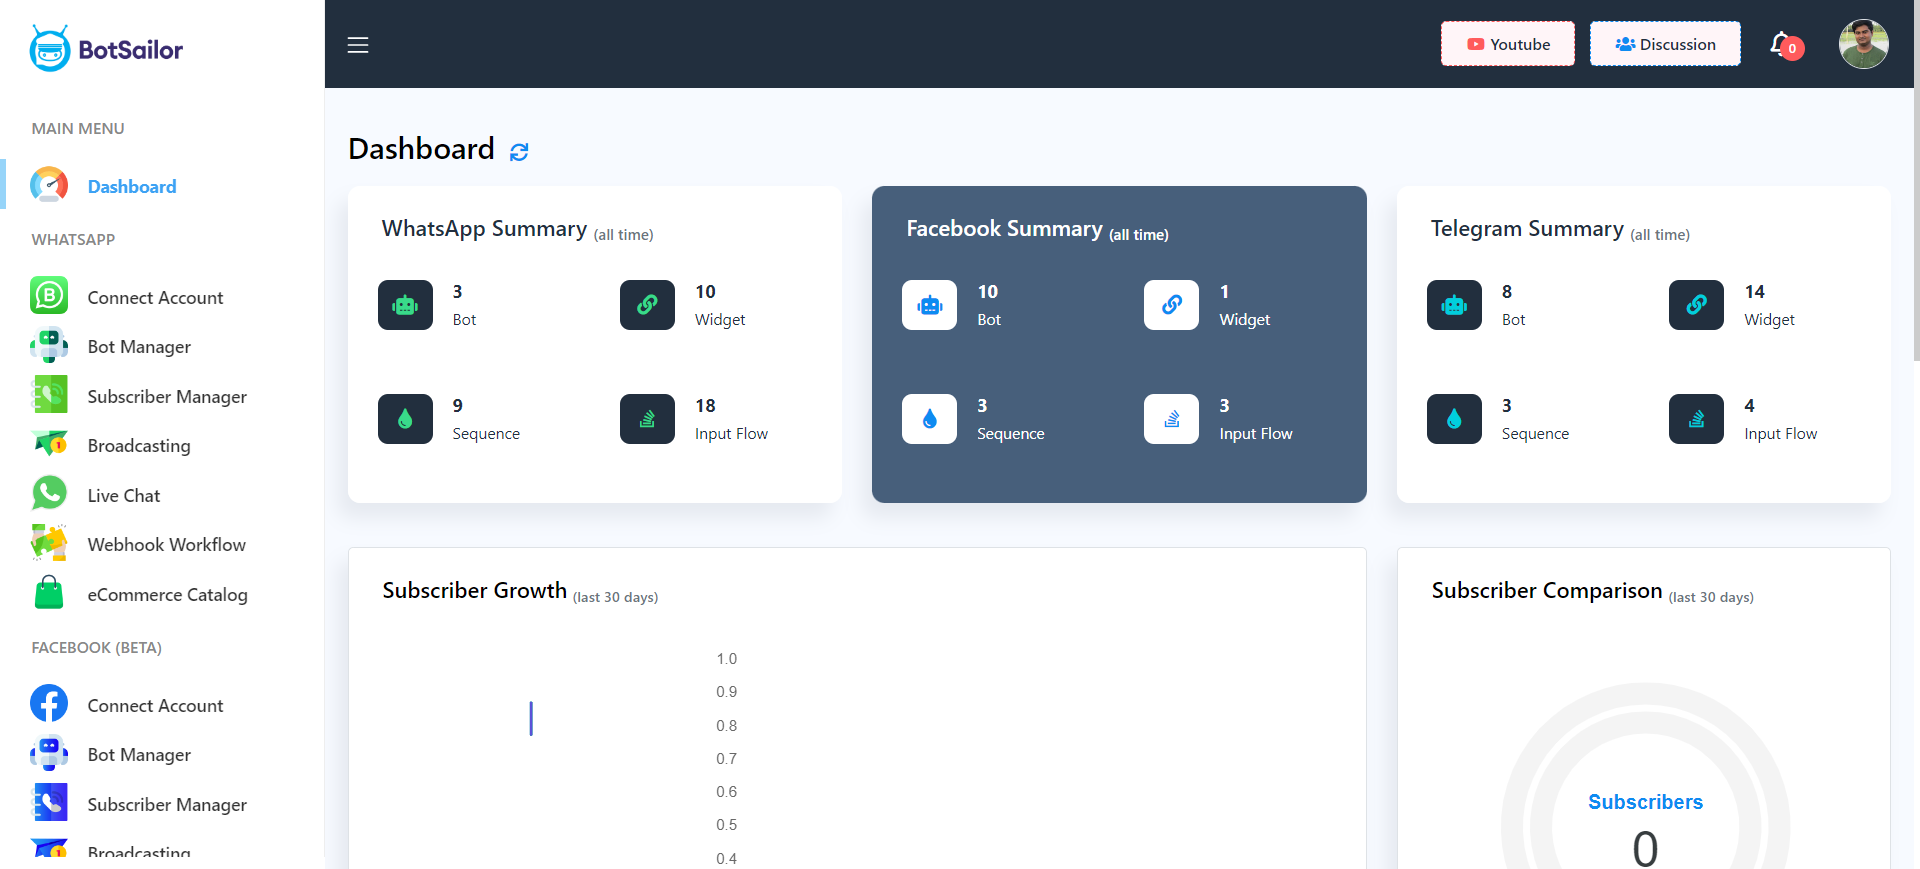Click WhatsApp Subscriber Manager icon
The image size is (1920, 869).
[x=49, y=395]
